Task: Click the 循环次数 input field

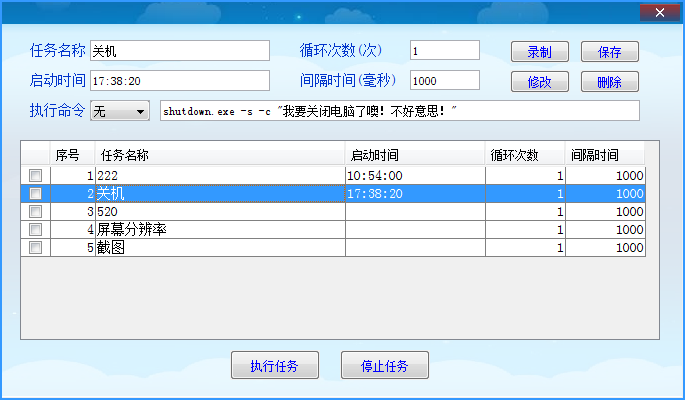Action: [x=445, y=50]
